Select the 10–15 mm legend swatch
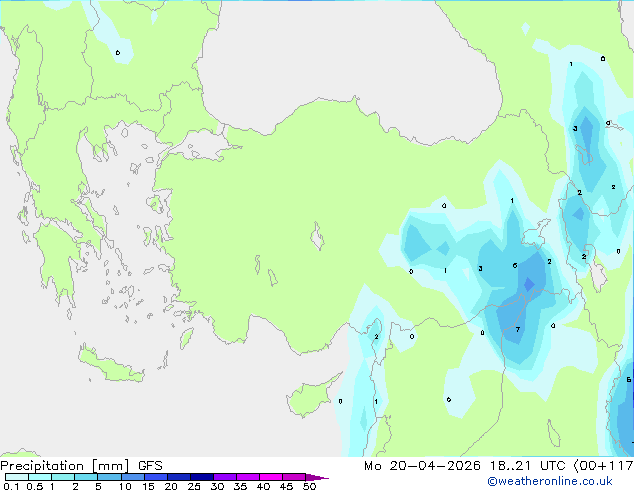 click(132, 477)
